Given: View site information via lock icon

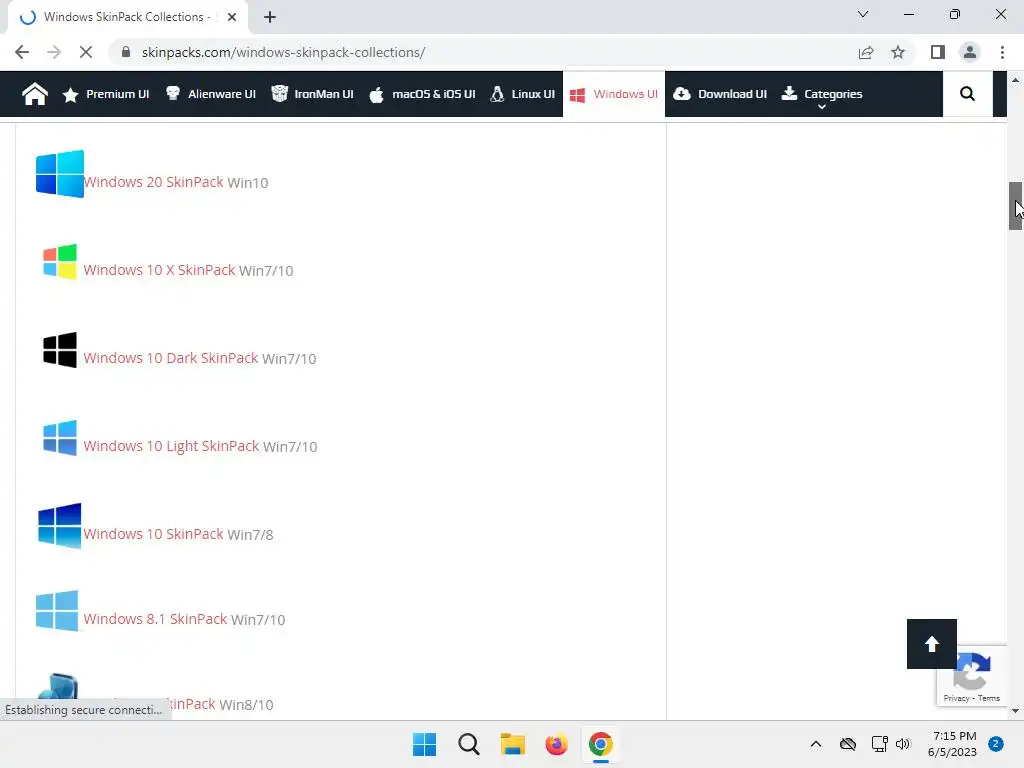Looking at the screenshot, I should coord(126,52).
